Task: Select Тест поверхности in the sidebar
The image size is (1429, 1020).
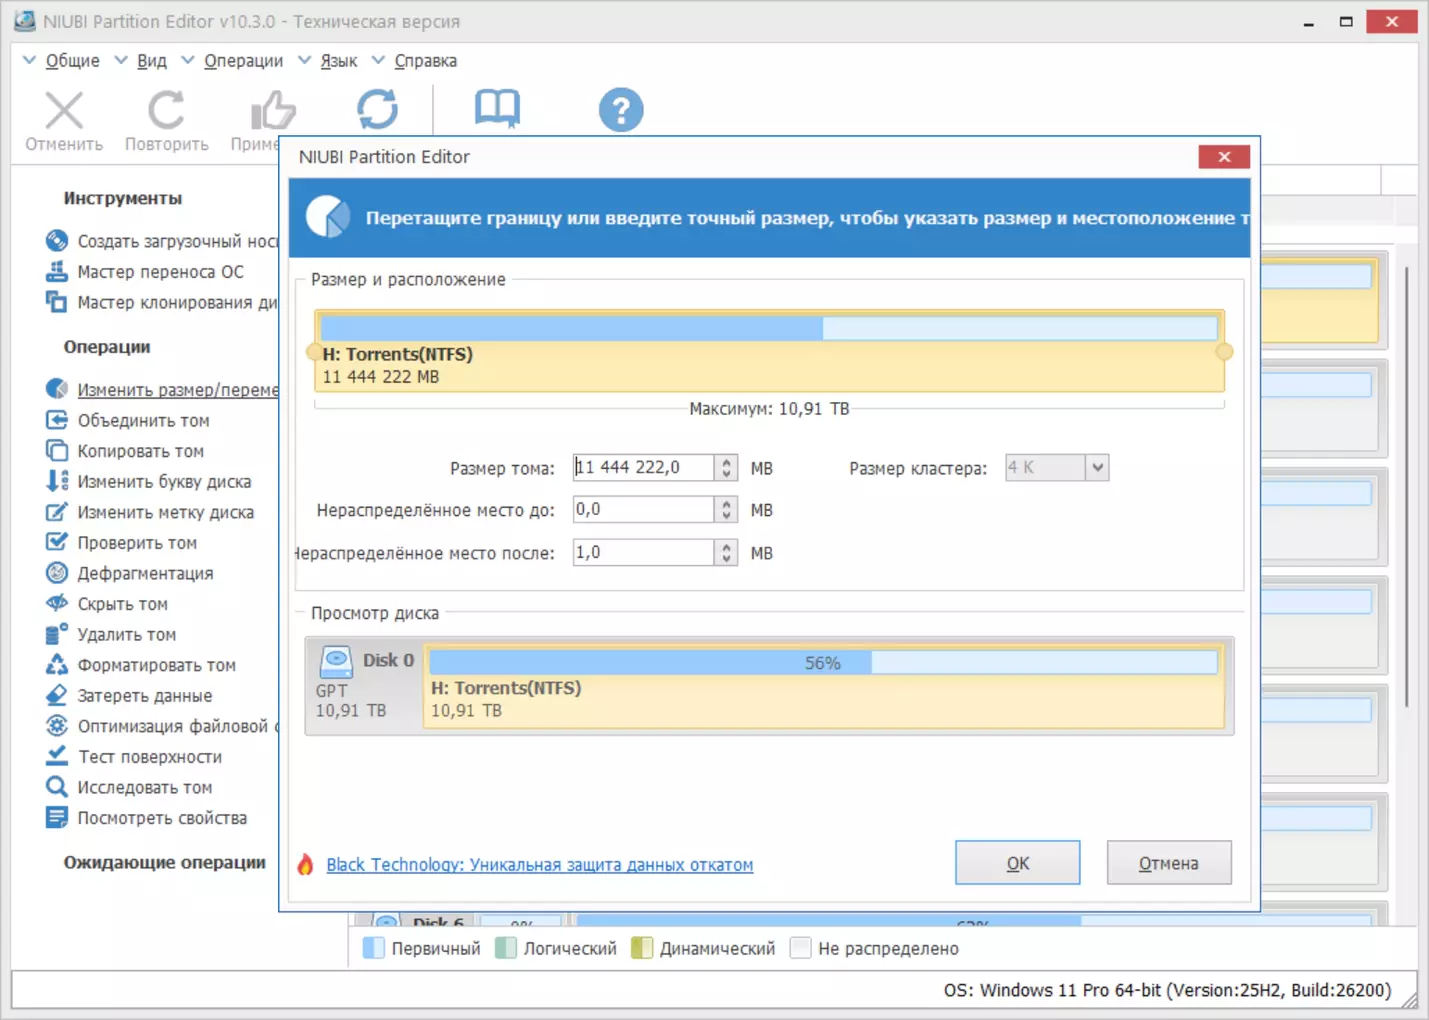Action: [149, 757]
